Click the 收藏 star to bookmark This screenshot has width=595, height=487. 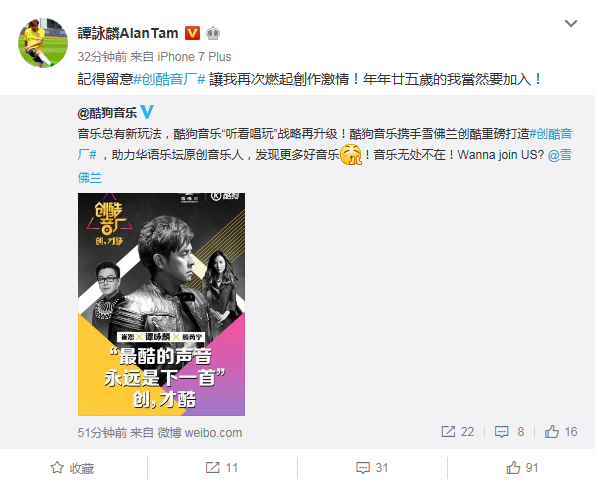[72, 468]
